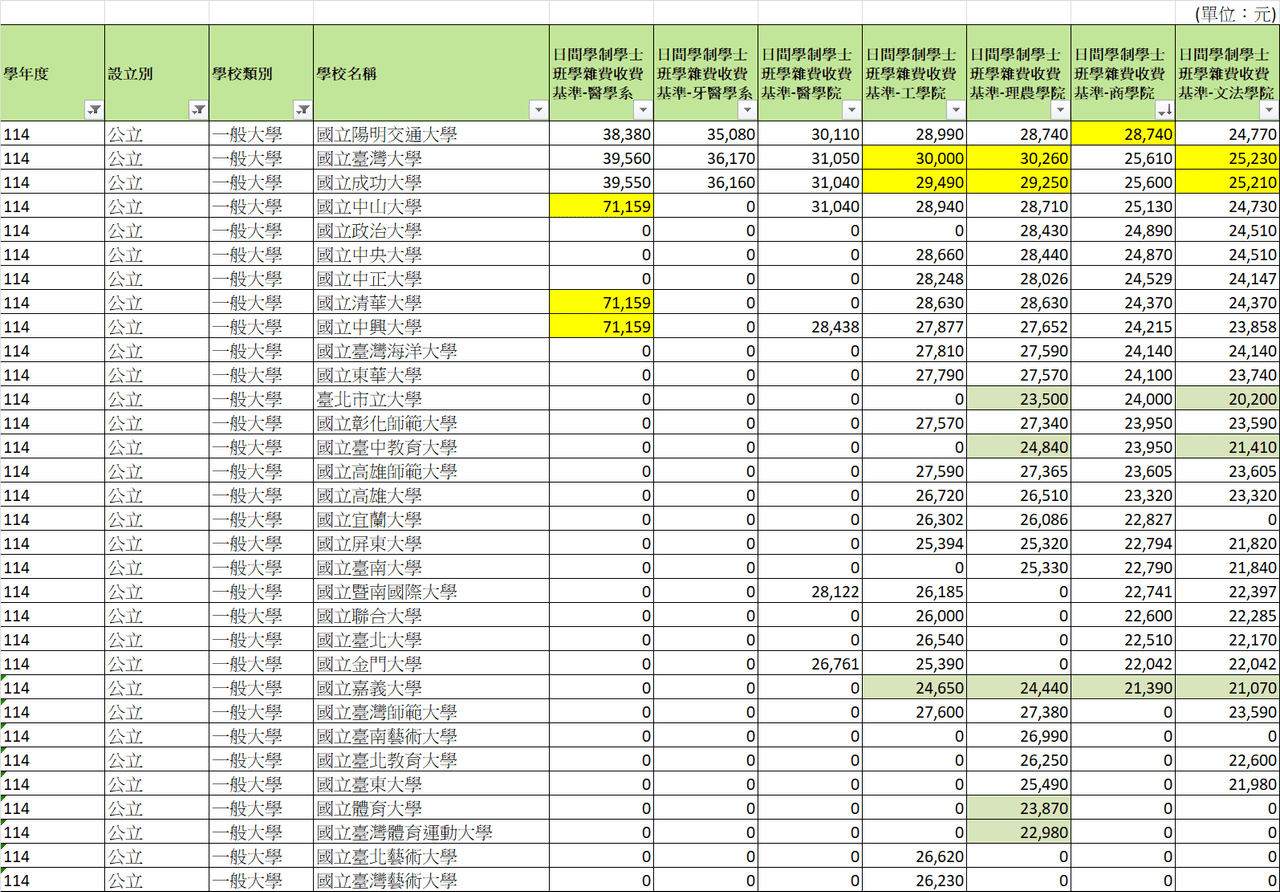1280x892 pixels.
Task: Click the 26,230 cell
Action: click(x=915, y=880)
